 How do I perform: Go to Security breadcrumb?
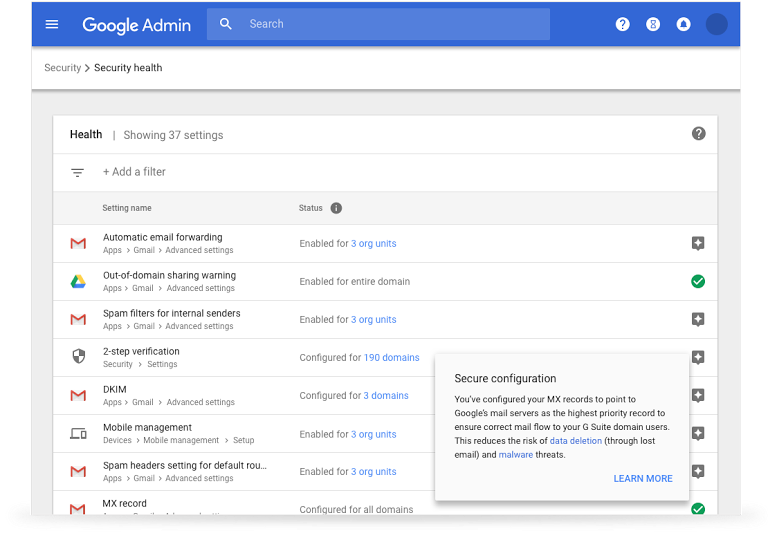click(62, 68)
